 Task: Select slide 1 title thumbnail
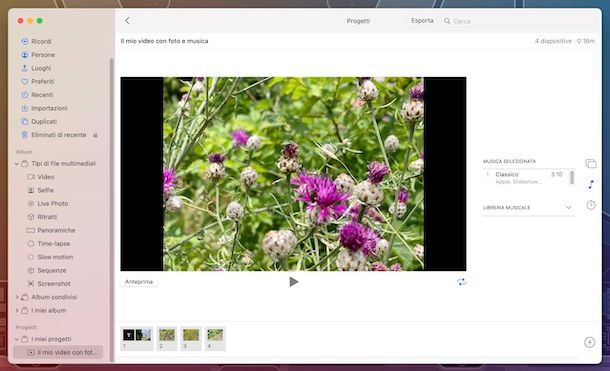click(137, 338)
